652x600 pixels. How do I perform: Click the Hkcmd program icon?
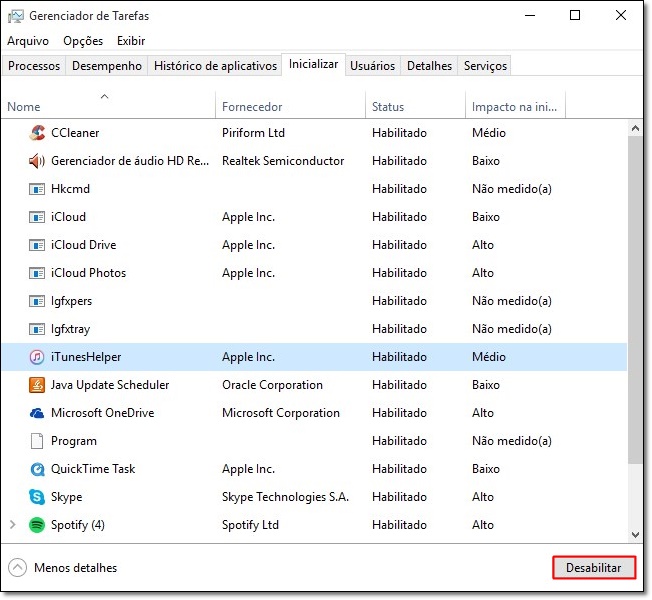coord(37,189)
